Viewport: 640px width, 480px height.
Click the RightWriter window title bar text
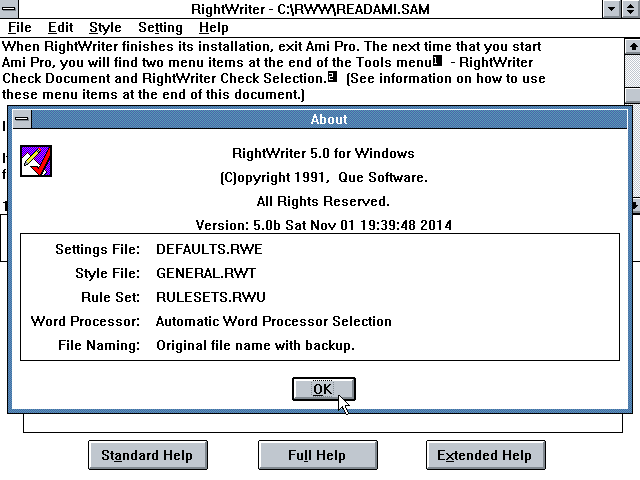pos(310,9)
